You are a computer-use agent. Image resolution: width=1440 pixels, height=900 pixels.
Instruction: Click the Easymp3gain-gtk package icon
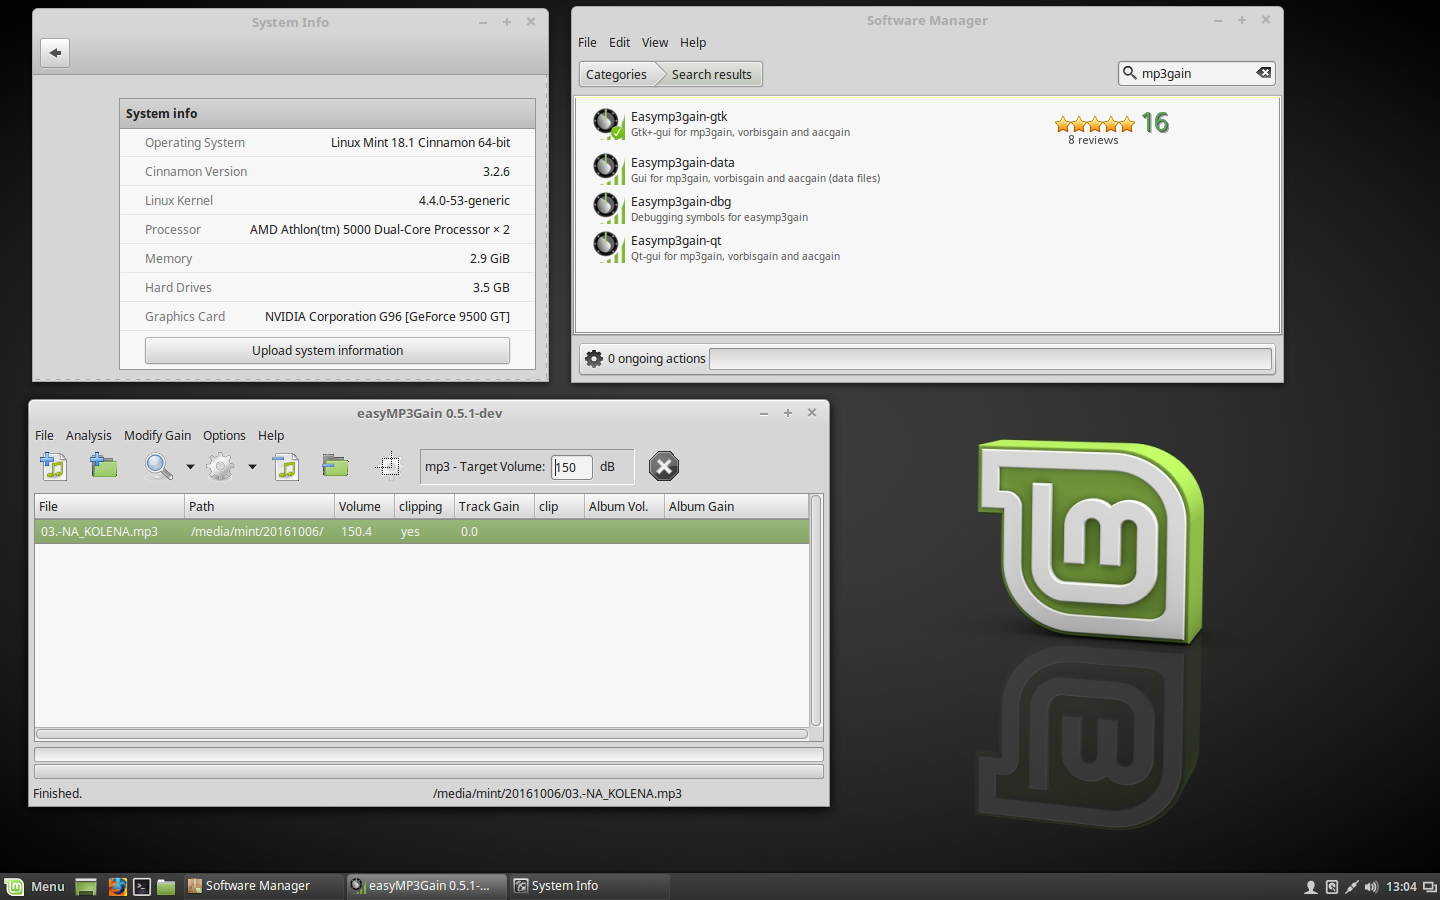(x=608, y=124)
